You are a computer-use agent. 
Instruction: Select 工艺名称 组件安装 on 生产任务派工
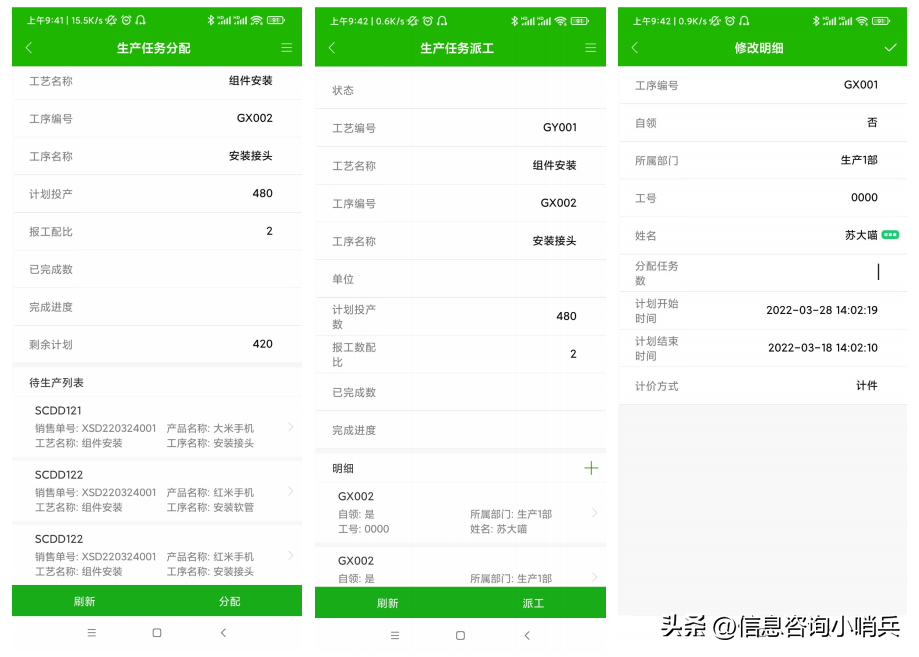pyautogui.click(x=554, y=165)
